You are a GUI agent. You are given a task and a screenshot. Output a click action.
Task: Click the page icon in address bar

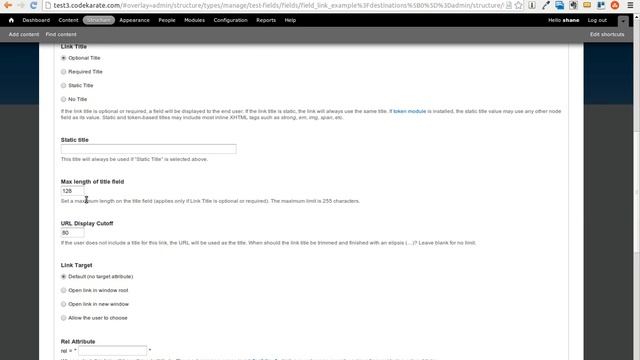pos(48,5)
